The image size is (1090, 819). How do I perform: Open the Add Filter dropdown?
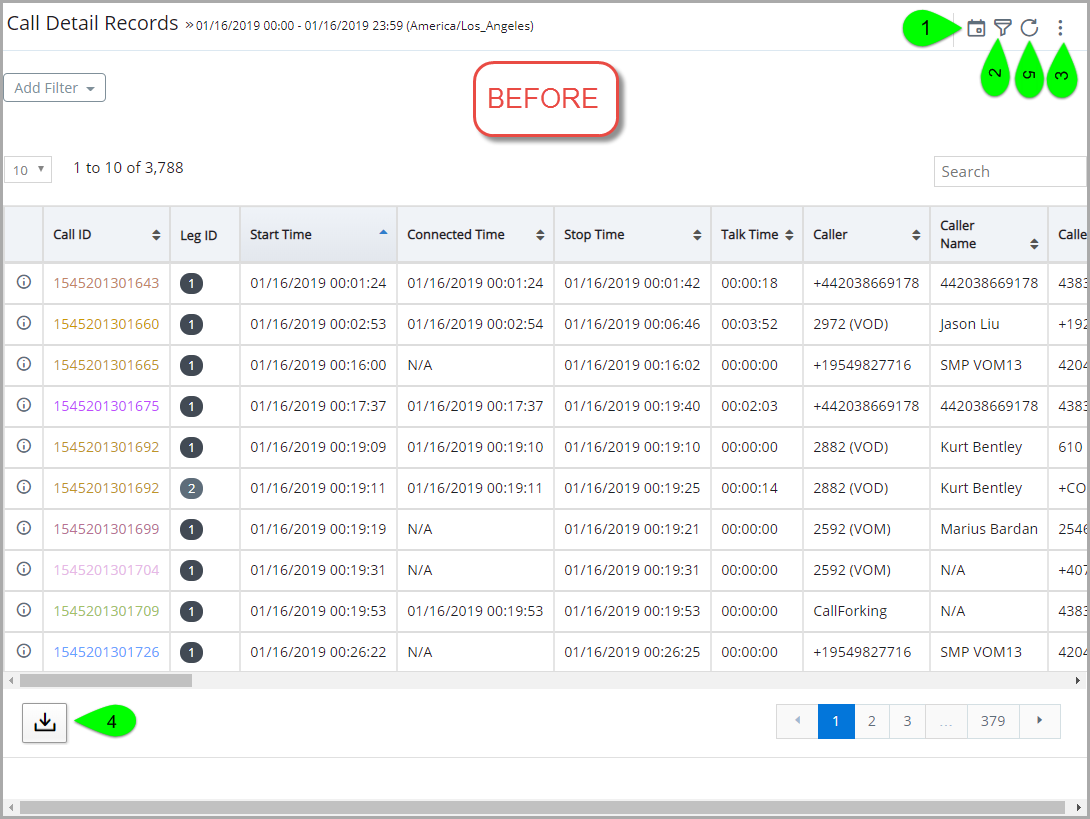54,87
